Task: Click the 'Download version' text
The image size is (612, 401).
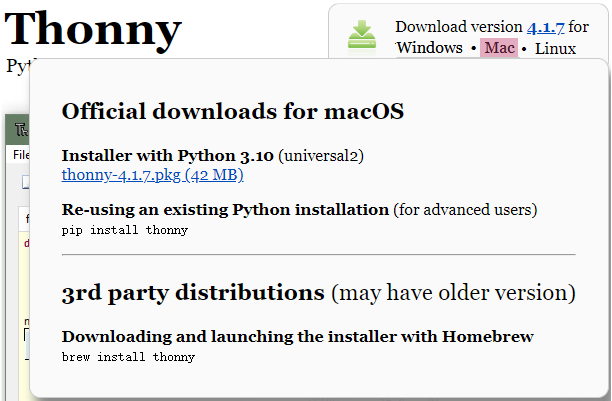Action: click(x=459, y=27)
